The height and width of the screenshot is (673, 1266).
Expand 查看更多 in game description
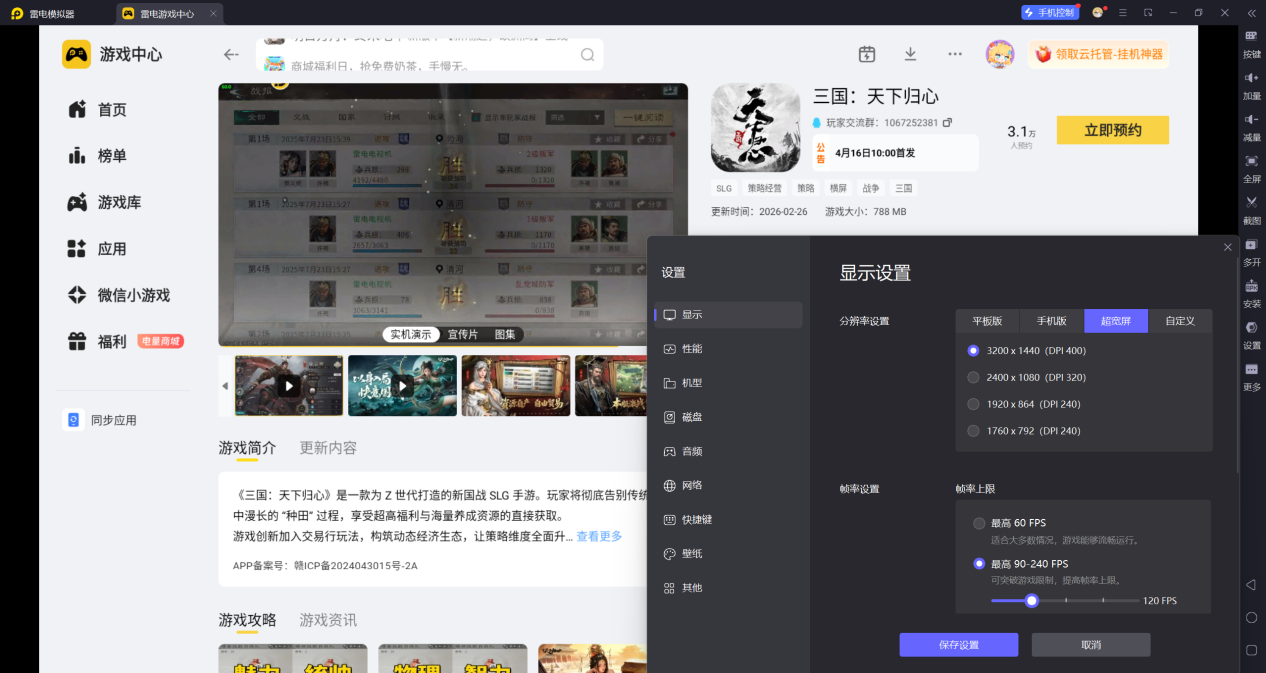[599, 536]
